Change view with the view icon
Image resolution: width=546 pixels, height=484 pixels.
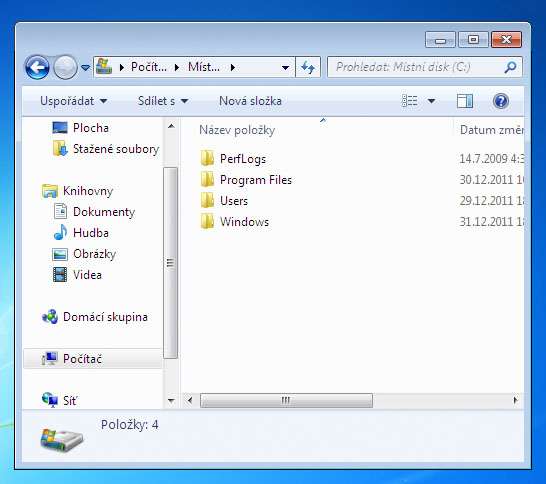(x=410, y=101)
